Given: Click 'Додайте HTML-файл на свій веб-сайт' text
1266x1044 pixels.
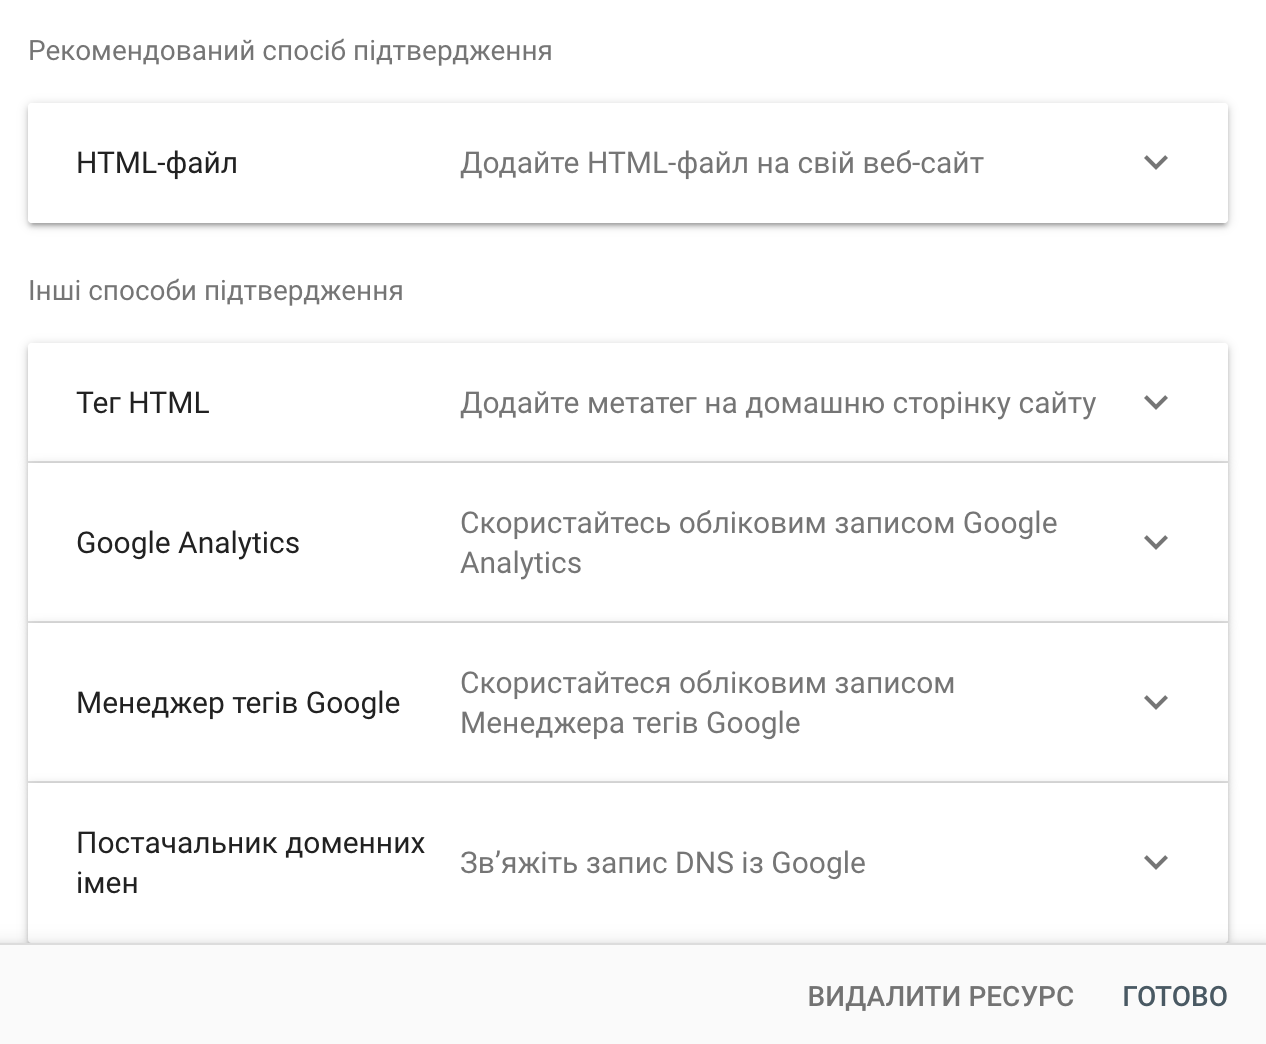Looking at the screenshot, I should pos(721,163).
